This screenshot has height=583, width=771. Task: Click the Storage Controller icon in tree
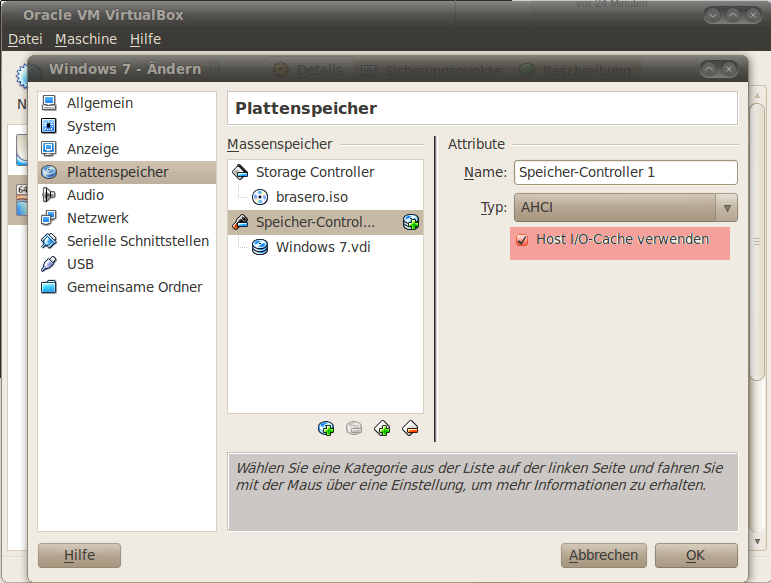pyautogui.click(x=240, y=172)
